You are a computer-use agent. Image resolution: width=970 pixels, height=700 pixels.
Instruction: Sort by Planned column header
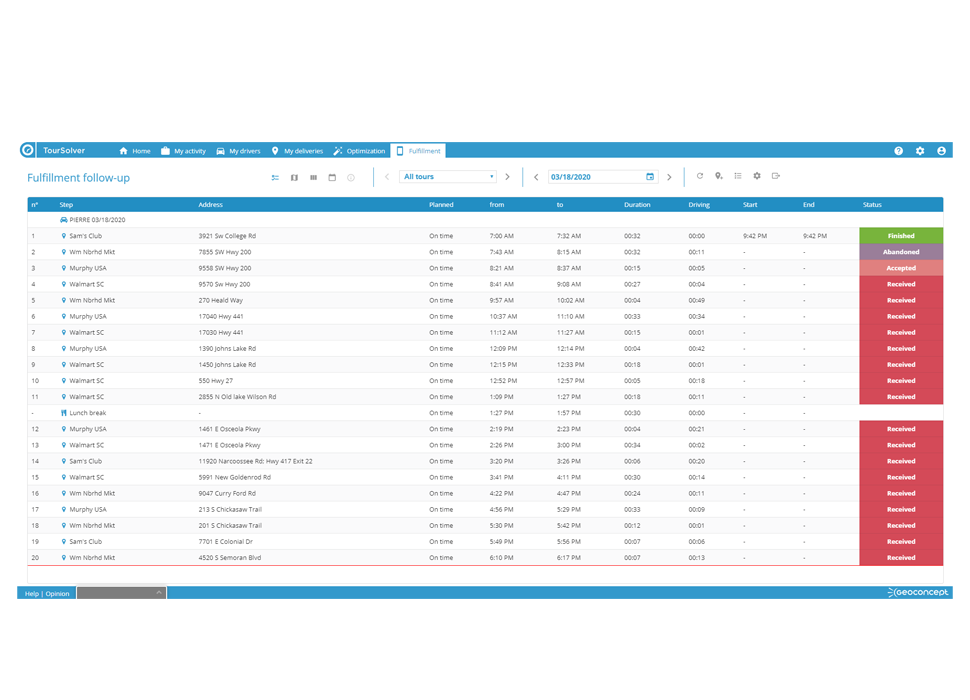(441, 205)
